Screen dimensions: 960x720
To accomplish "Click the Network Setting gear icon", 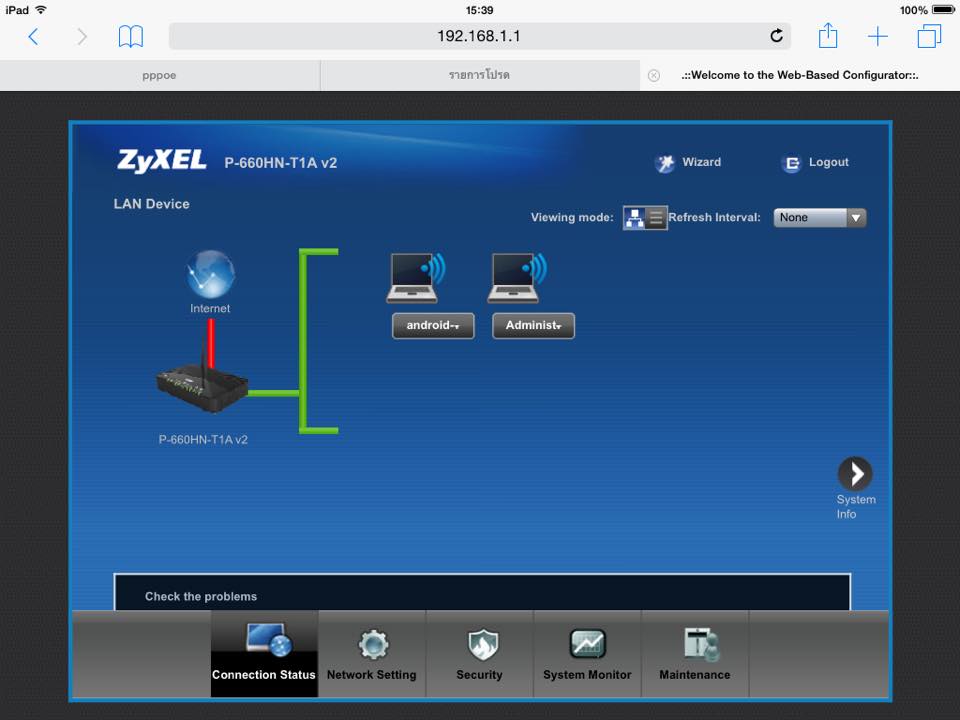I will (373, 644).
